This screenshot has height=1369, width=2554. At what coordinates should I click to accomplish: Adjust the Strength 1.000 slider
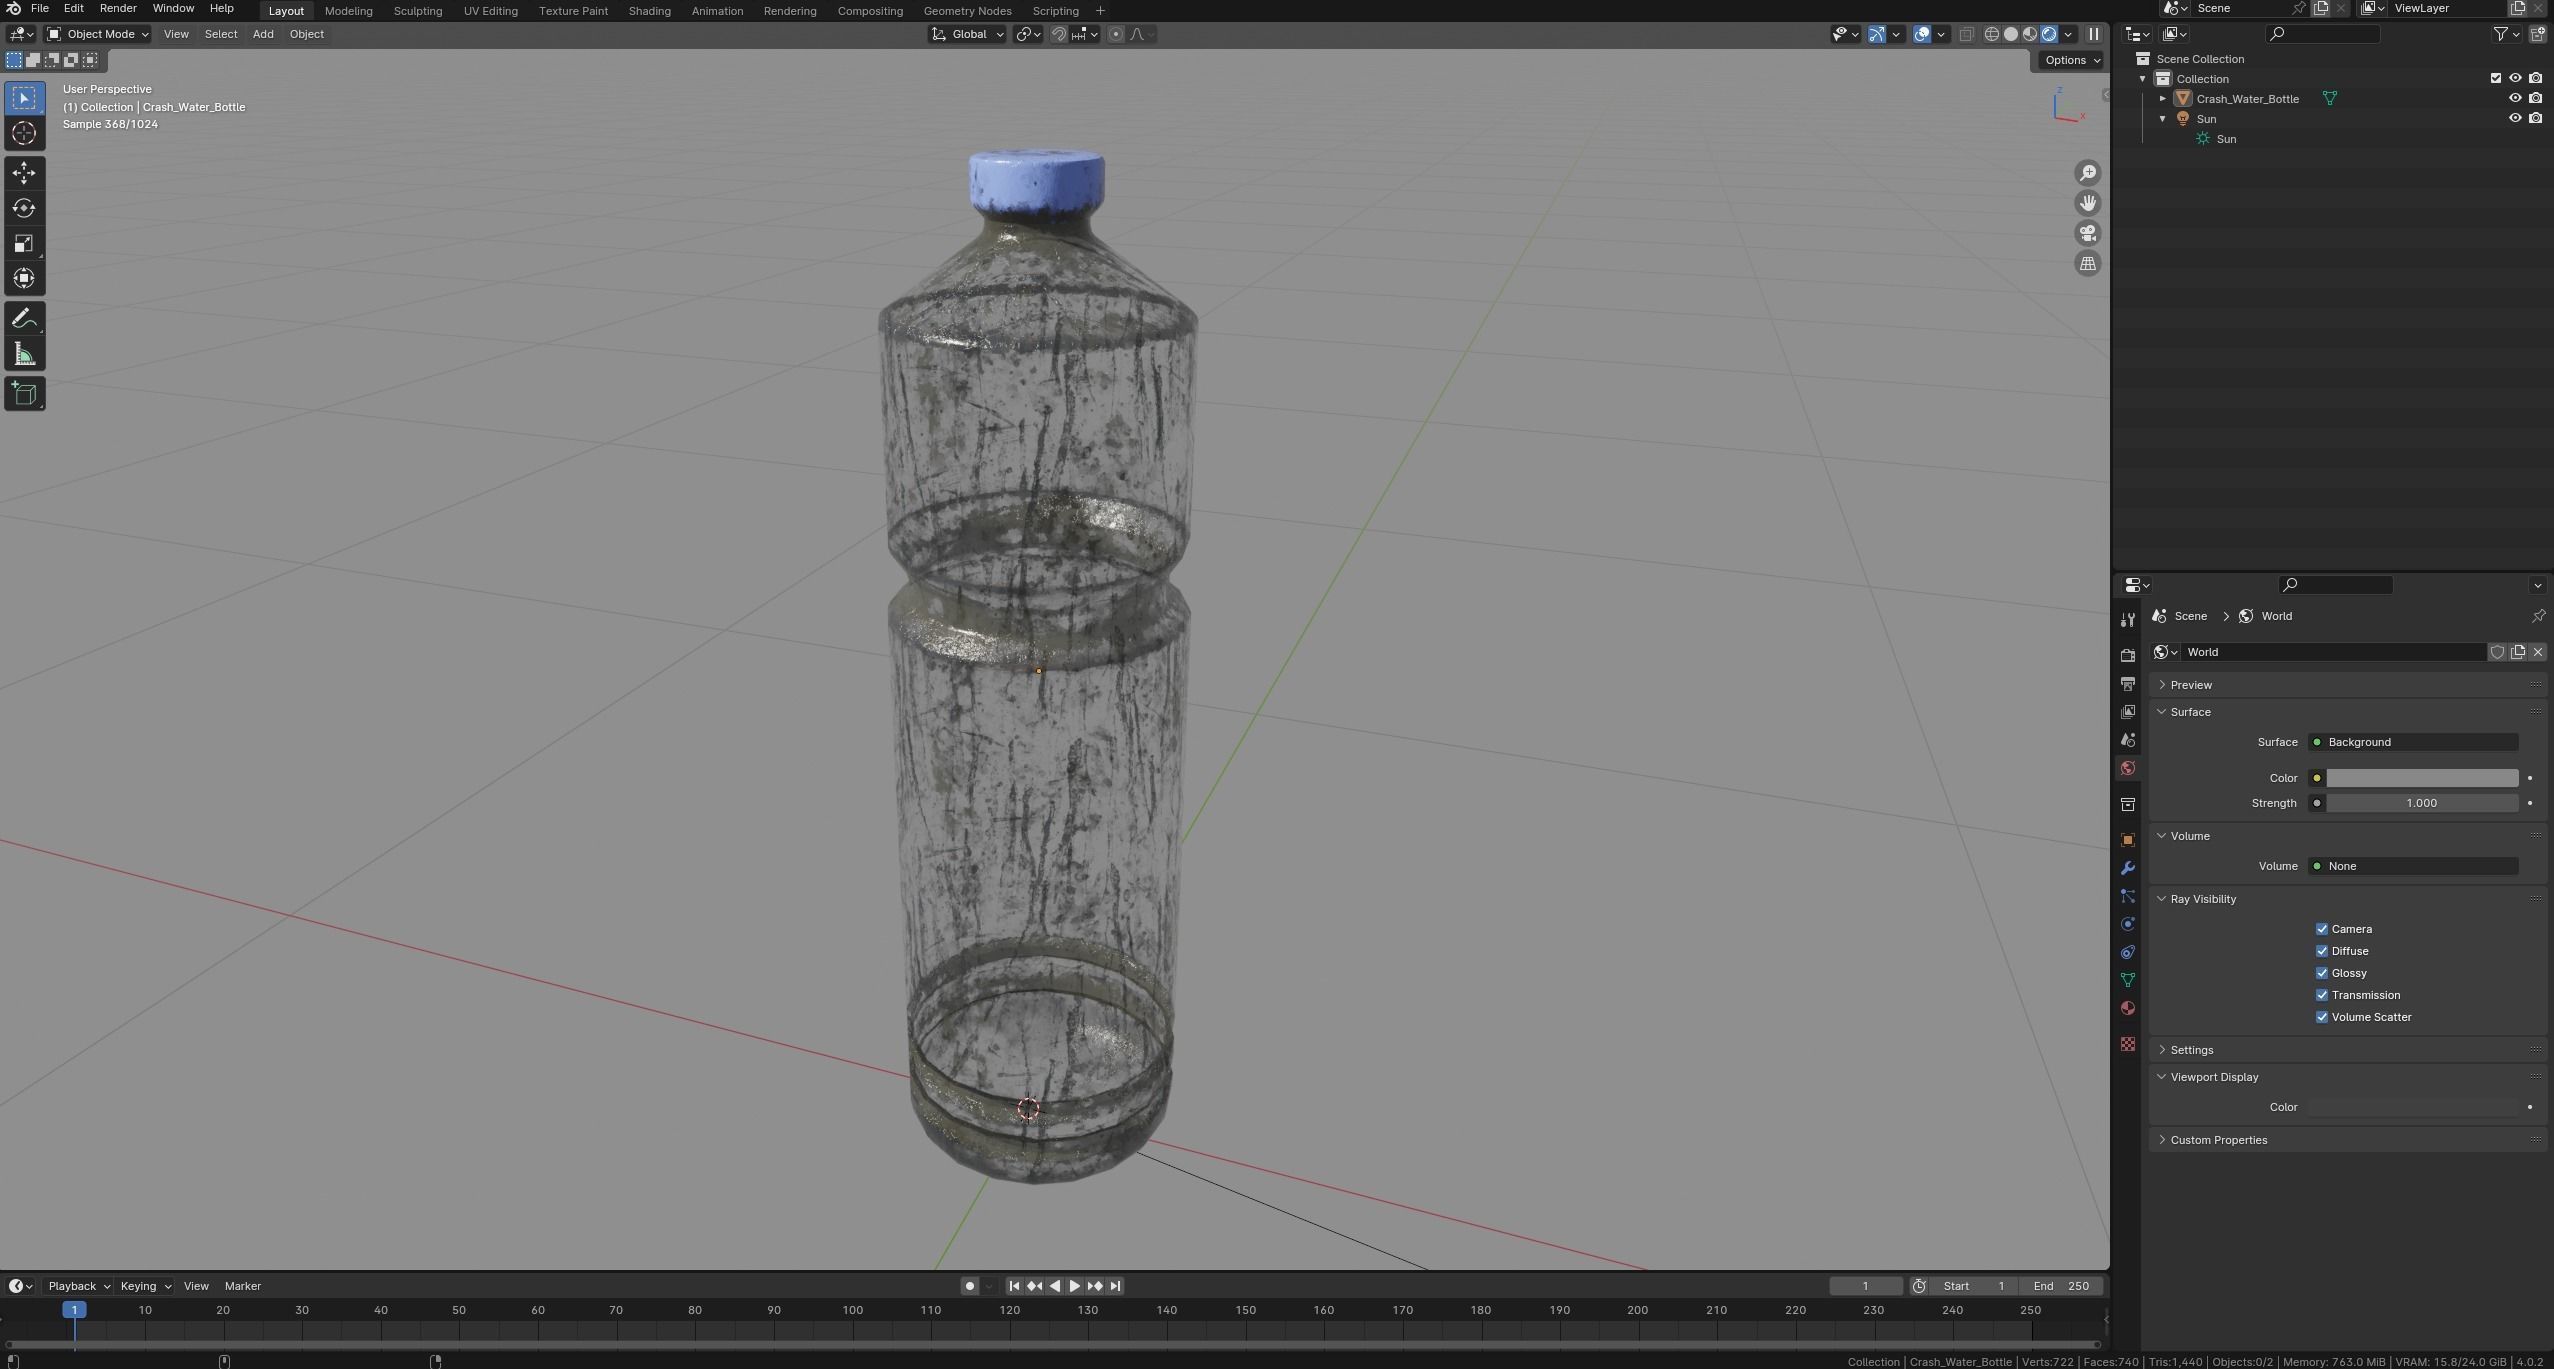[2421, 803]
